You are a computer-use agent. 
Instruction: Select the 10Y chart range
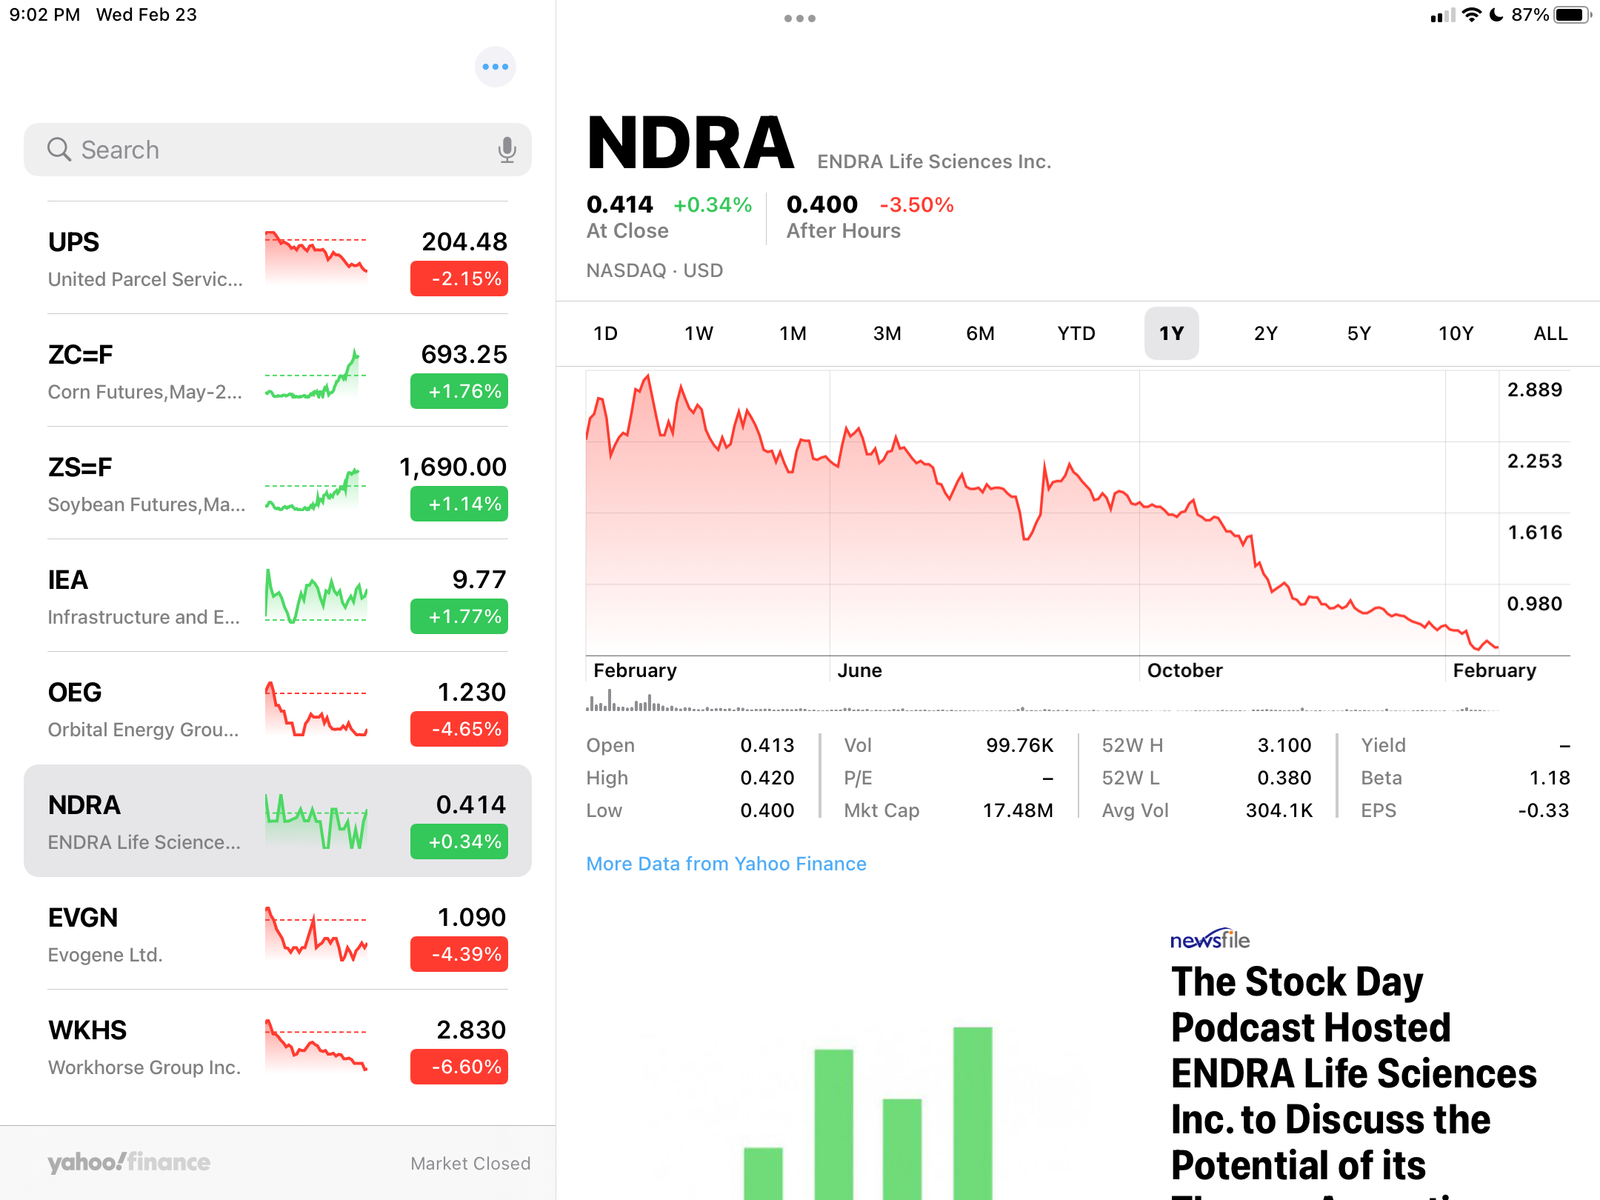click(1456, 333)
